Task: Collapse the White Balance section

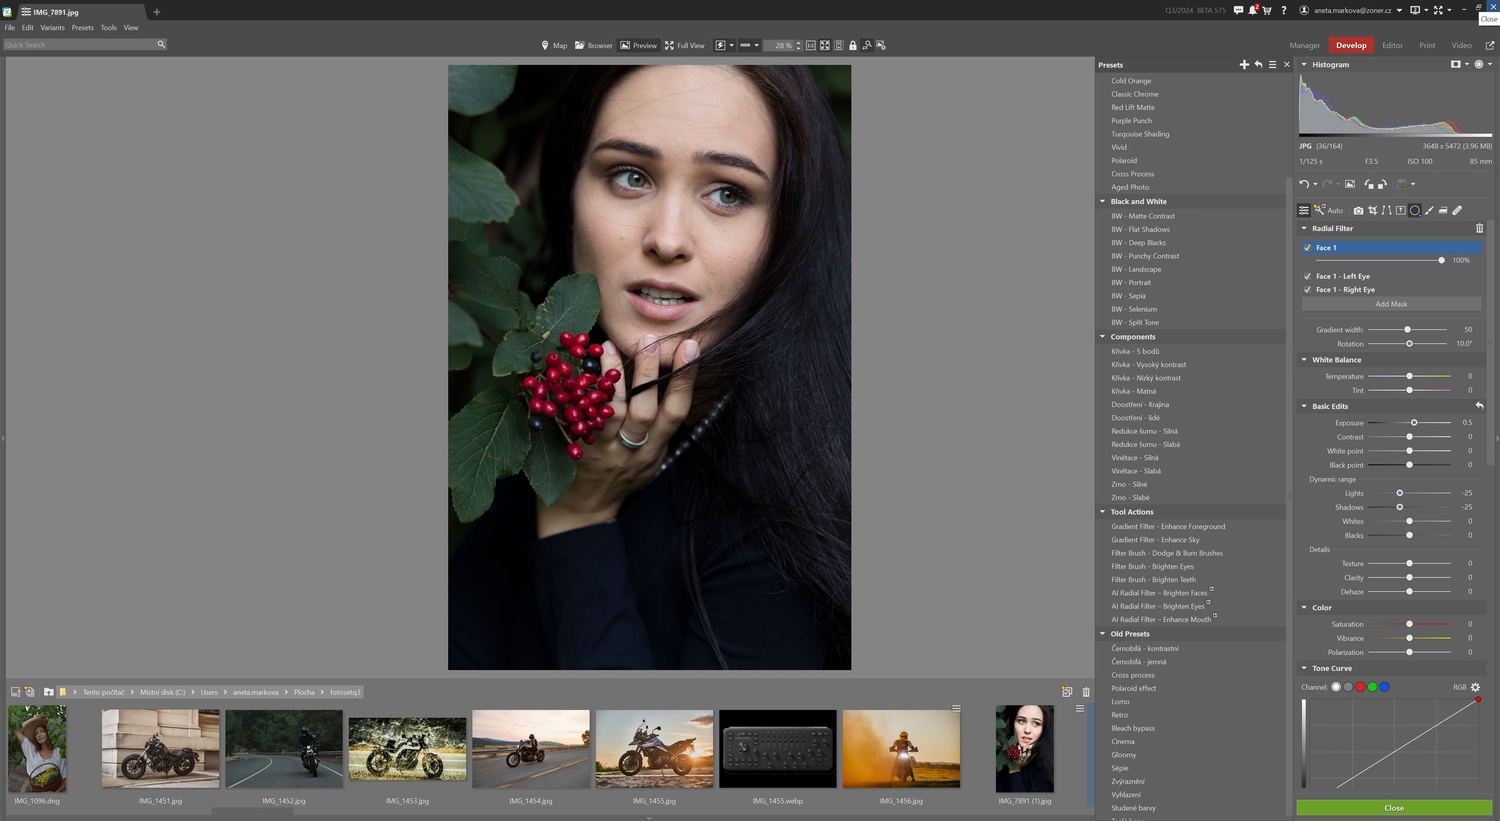Action: (x=1304, y=360)
